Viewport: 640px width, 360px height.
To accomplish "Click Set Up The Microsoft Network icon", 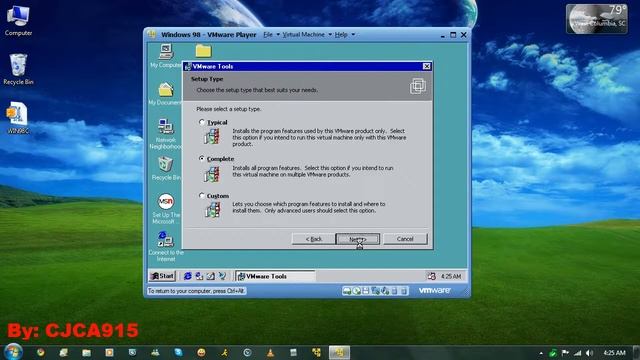I will (166, 209).
